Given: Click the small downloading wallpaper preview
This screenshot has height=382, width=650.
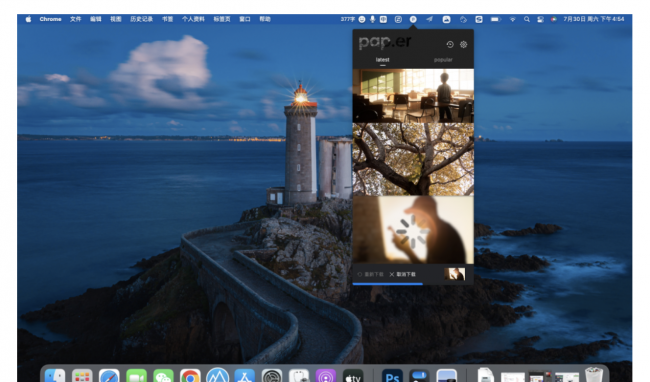Looking at the screenshot, I should pos(454,274).
